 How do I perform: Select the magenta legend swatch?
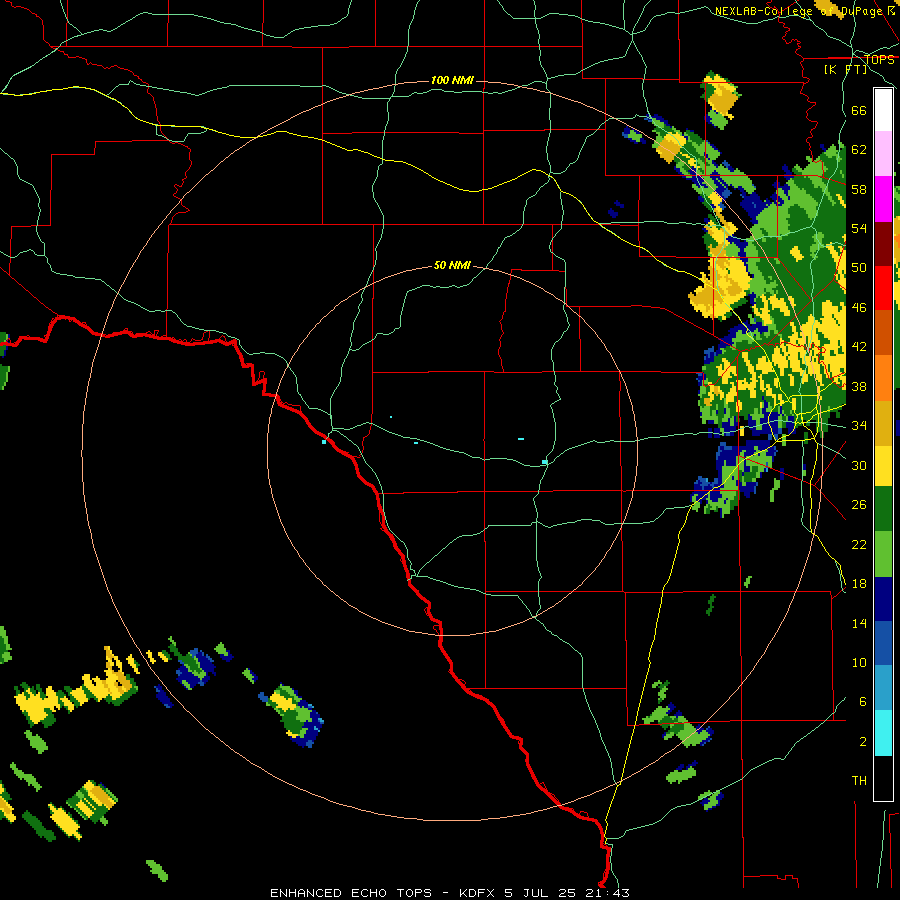(x=883, y=199)
